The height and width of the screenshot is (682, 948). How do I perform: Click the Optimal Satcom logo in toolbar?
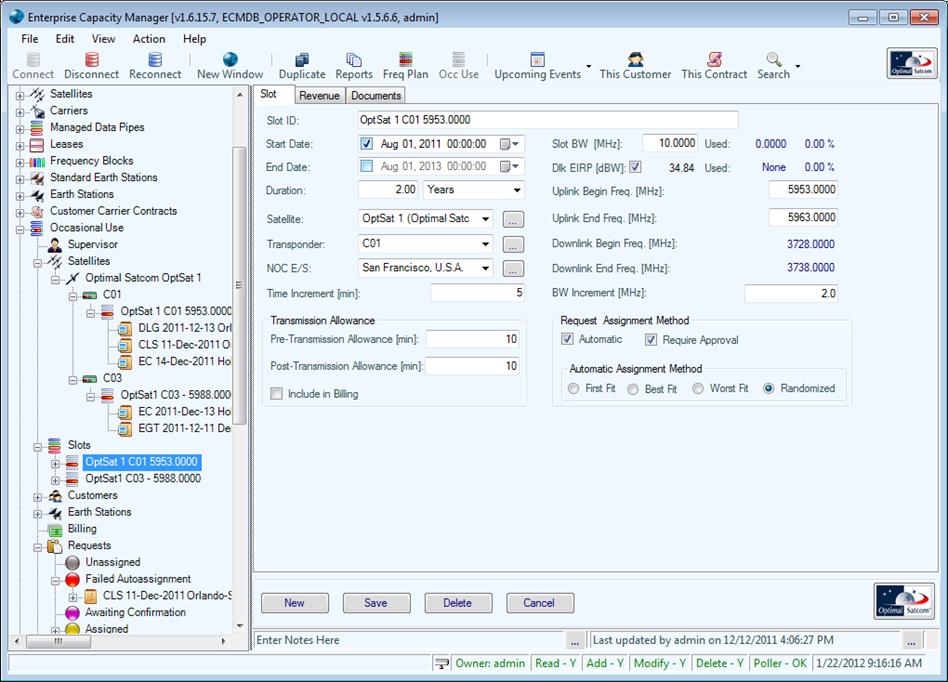tap(912, 63)
